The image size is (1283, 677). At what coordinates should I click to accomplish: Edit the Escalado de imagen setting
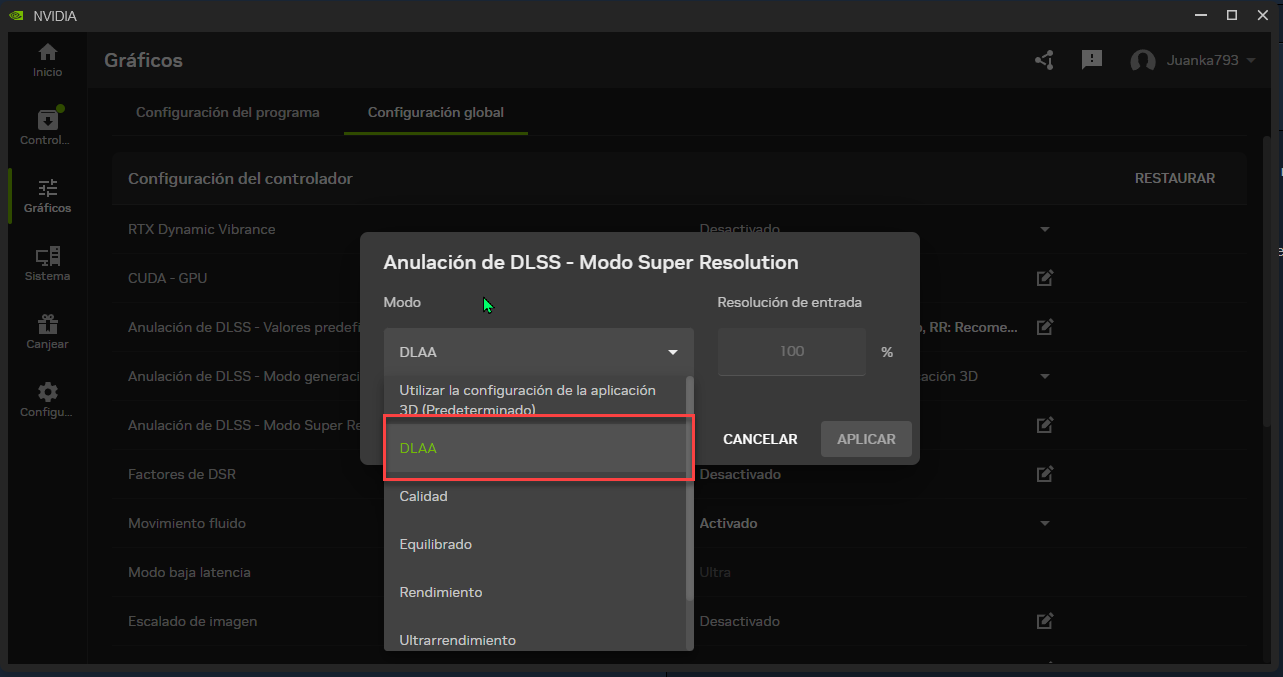pyautogui.click(x=1045, y=621)
